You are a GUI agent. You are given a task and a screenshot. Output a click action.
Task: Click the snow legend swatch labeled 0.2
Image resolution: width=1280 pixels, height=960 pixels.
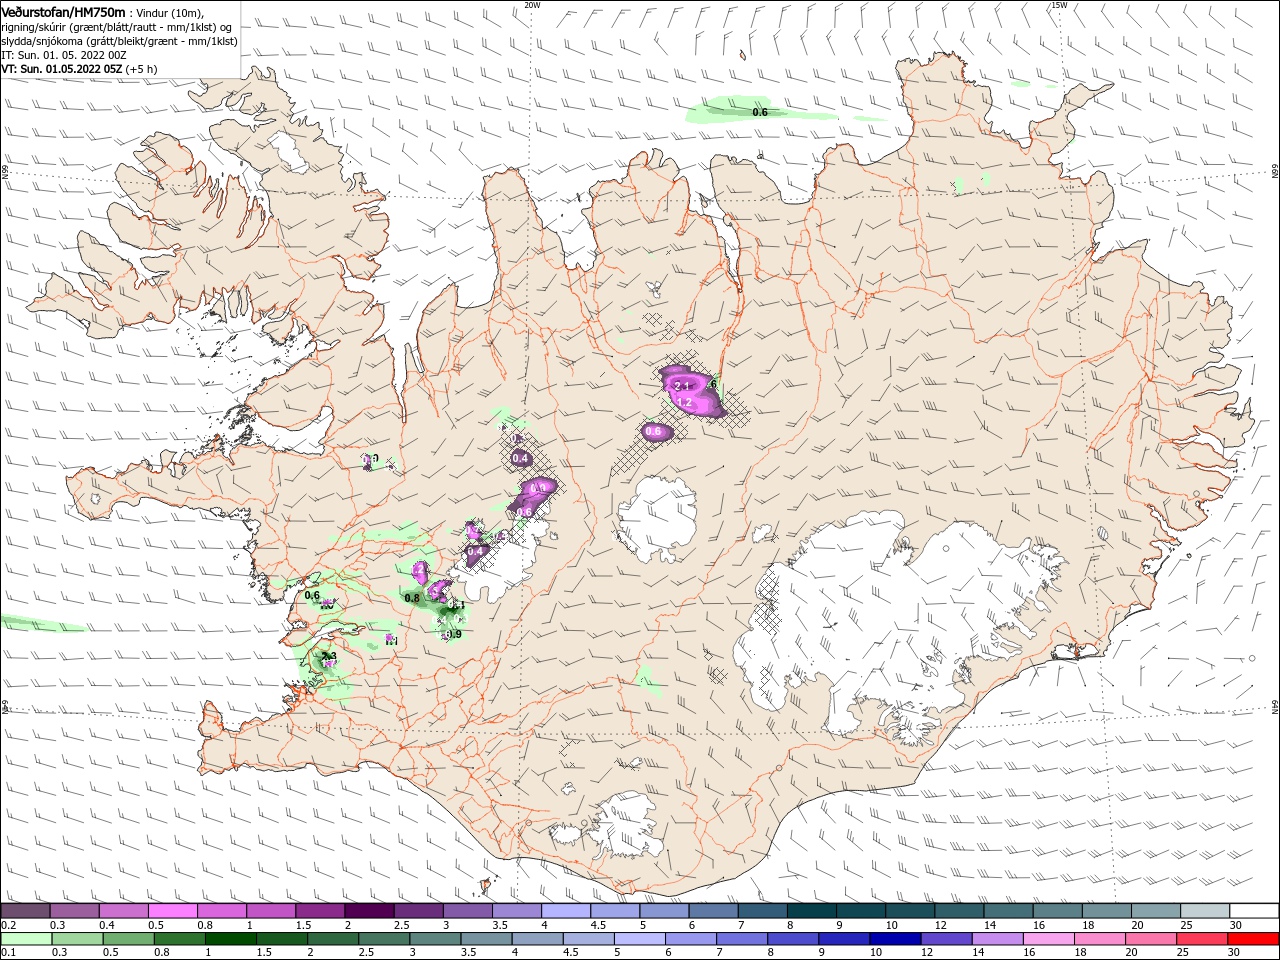pos(25,911)
